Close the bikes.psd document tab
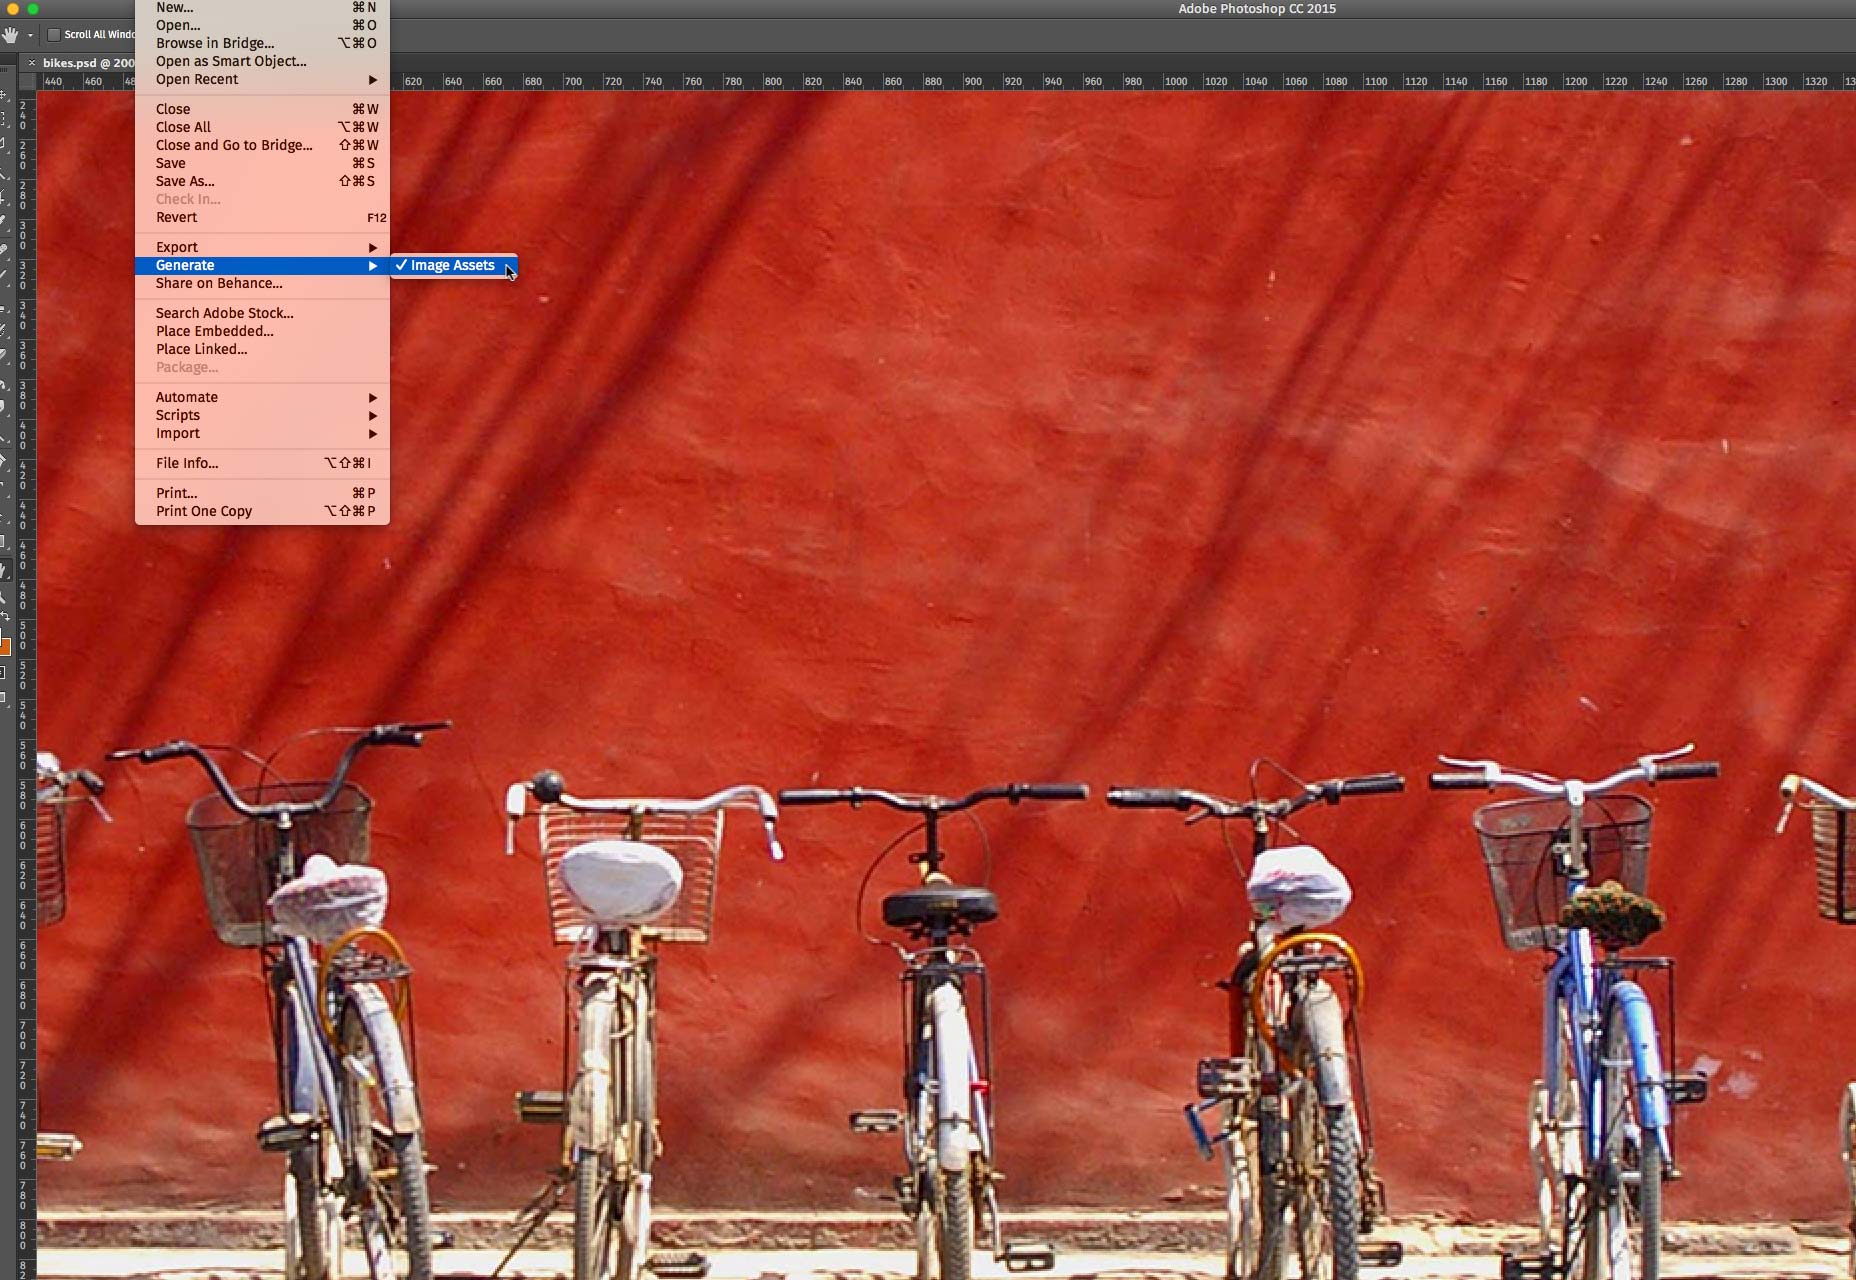The image size is (1856, 1280). coord(32,63)
